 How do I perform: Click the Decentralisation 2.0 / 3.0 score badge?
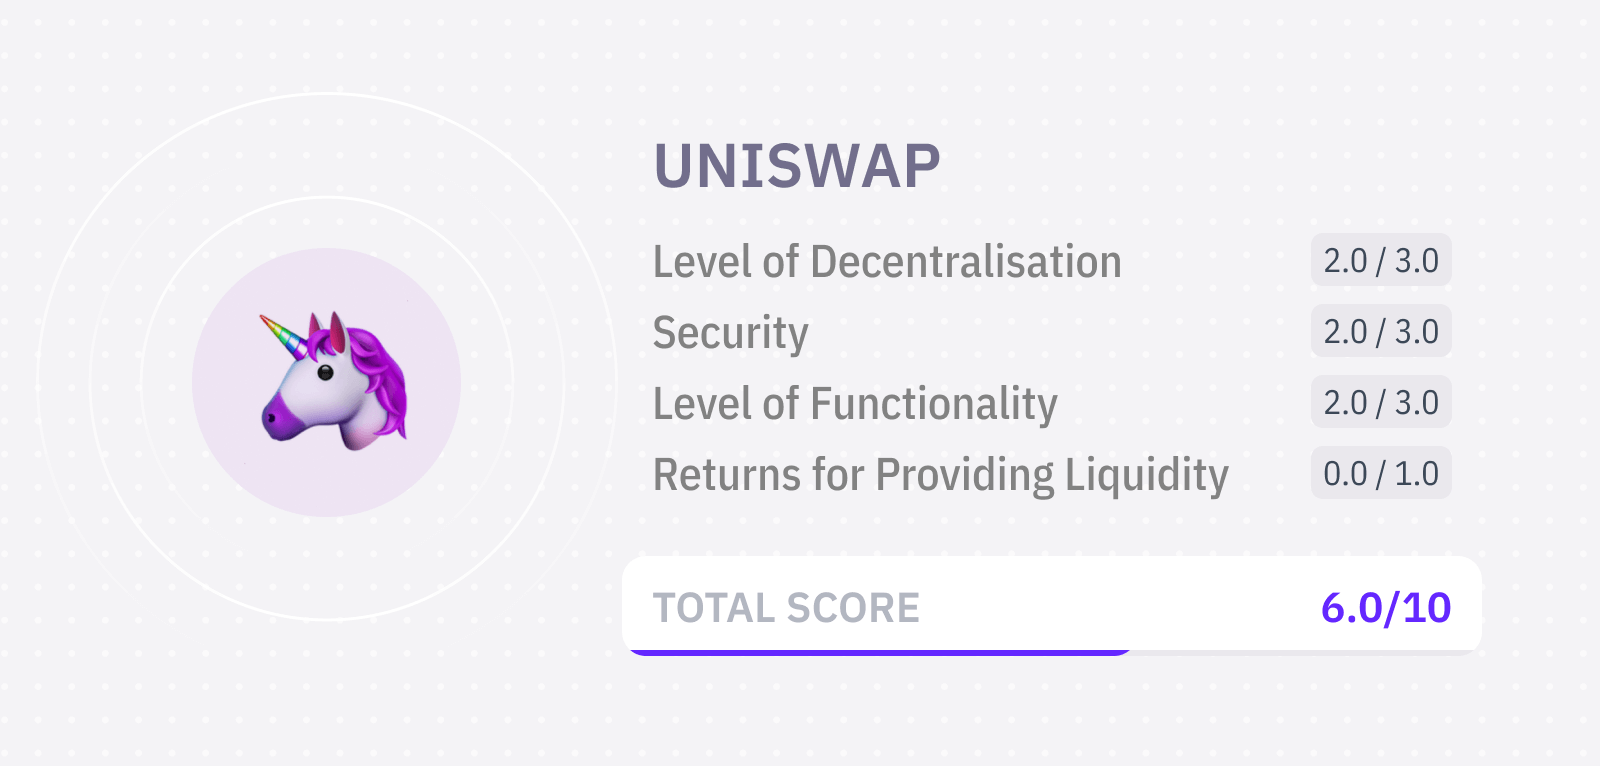tap(1381, 260)
